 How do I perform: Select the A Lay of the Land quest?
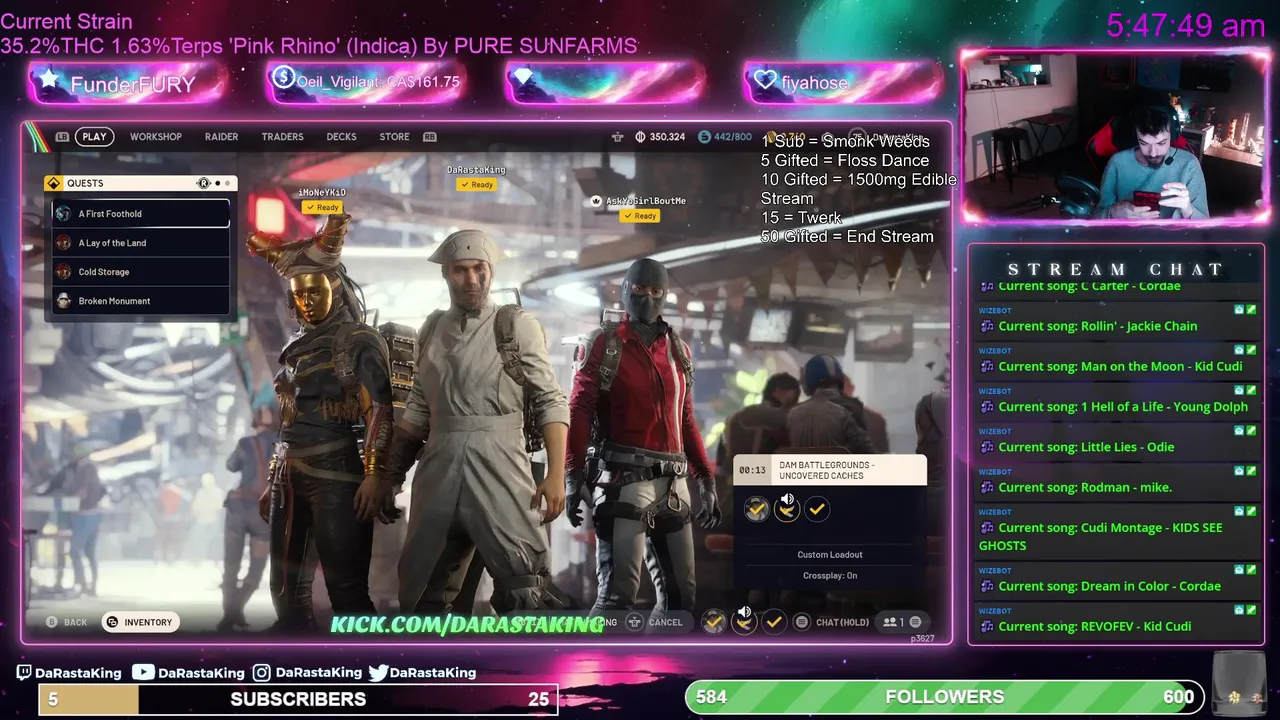pyautogui.click(x=141, y=243)
